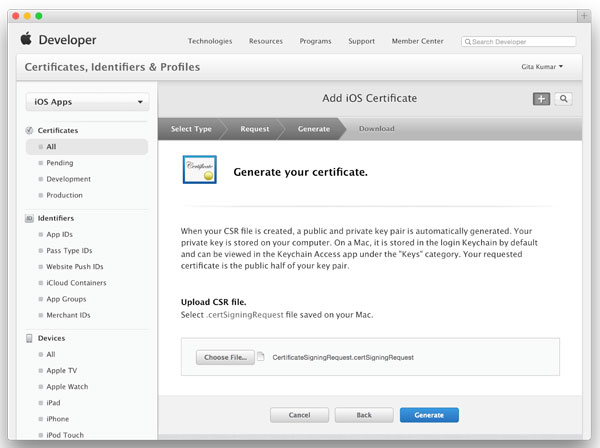Select Production certificates
The height and width of the screenshot is (448, 600).
coord(64,195)
